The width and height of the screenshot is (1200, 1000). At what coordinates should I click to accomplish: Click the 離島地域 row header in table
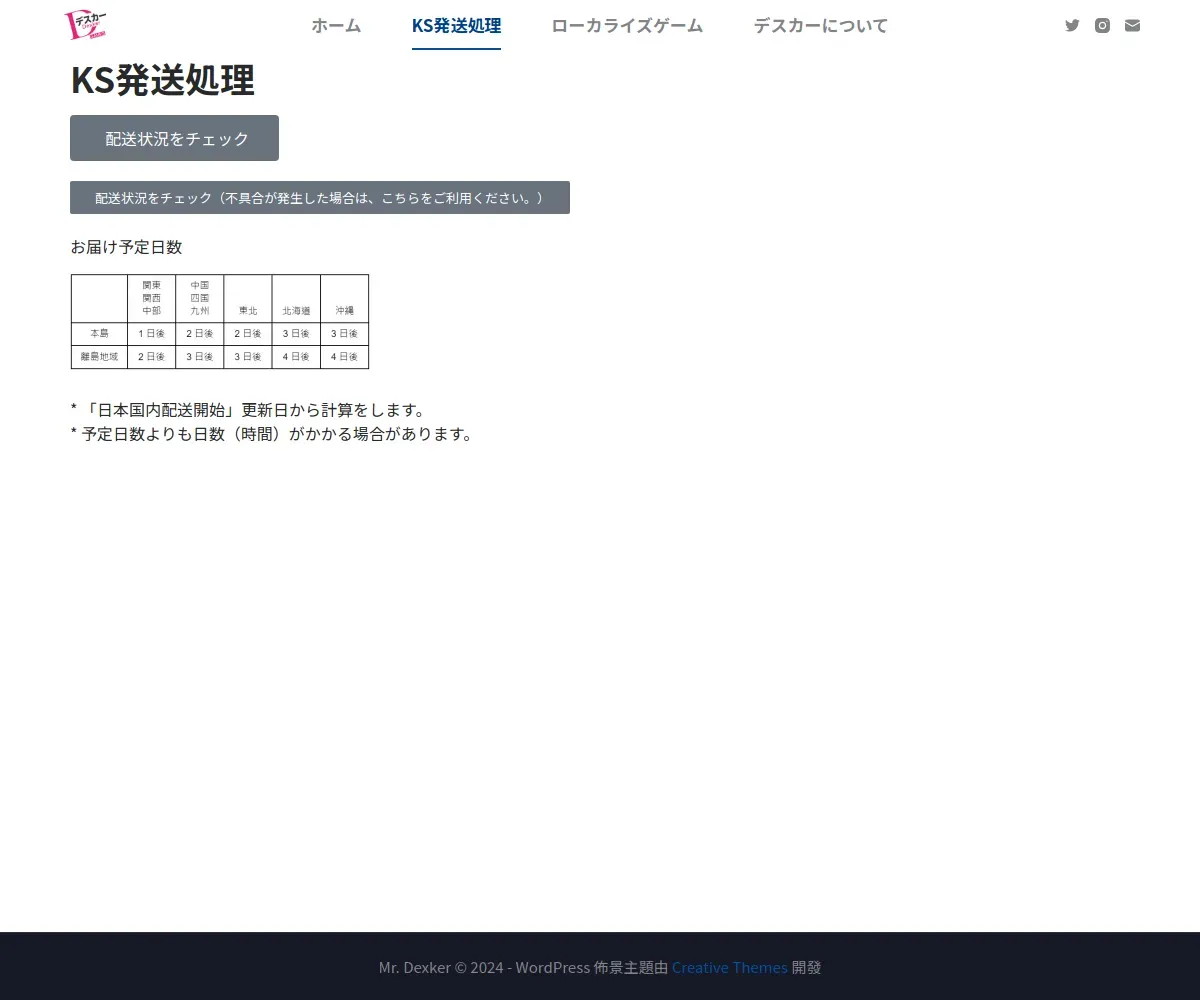[99, 356]
